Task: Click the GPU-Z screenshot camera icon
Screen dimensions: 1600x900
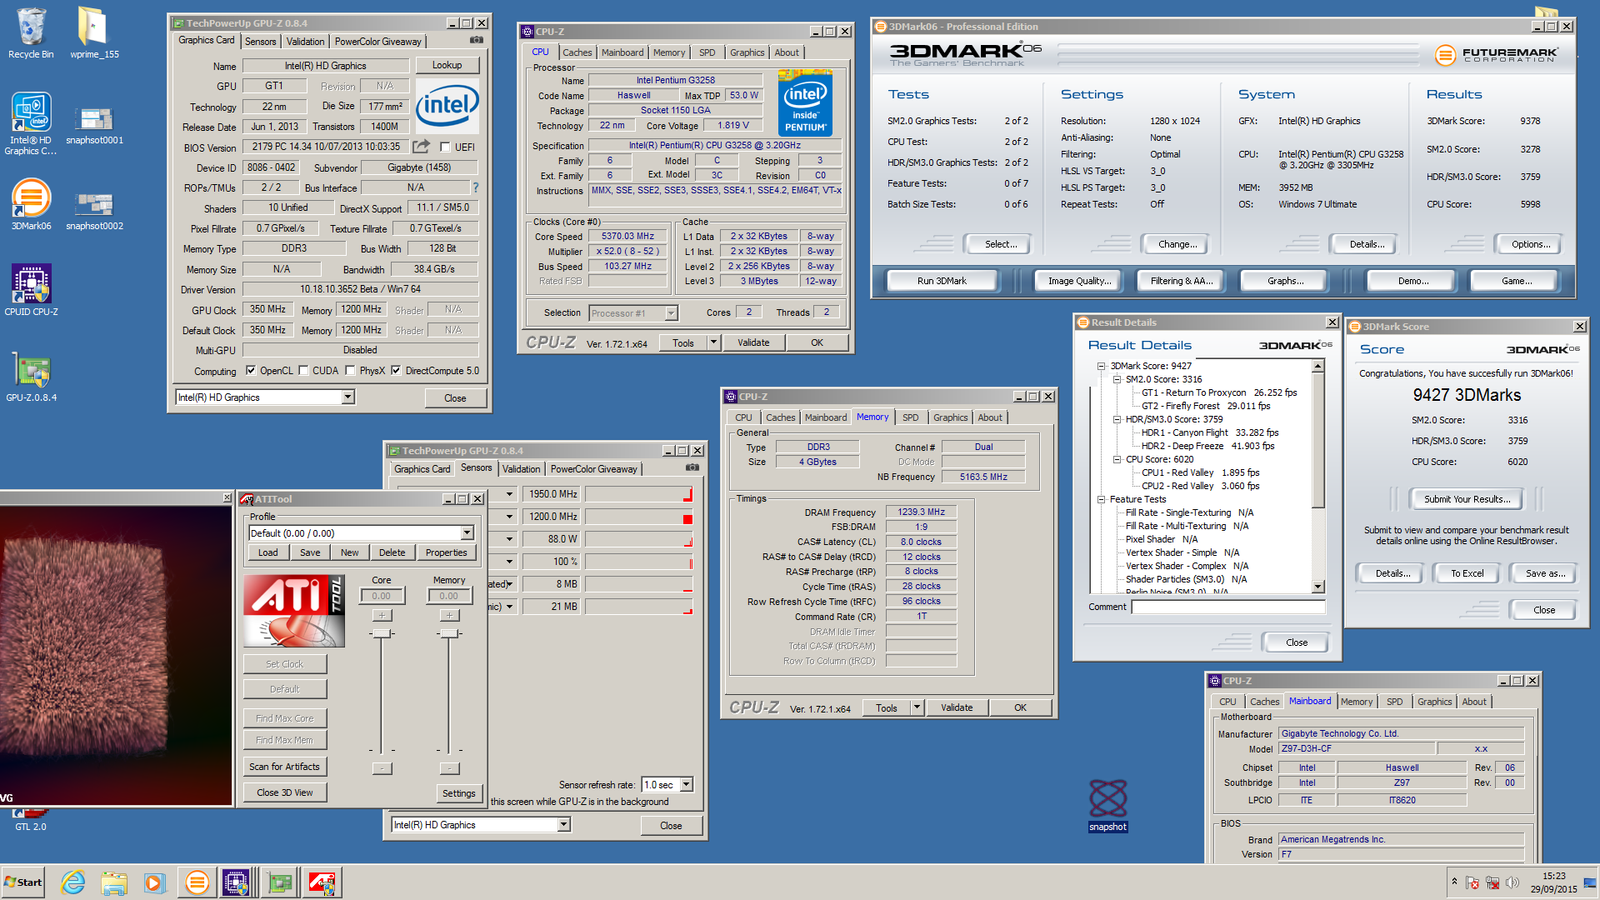Action: pyautogui.click(x=476, y=41)
